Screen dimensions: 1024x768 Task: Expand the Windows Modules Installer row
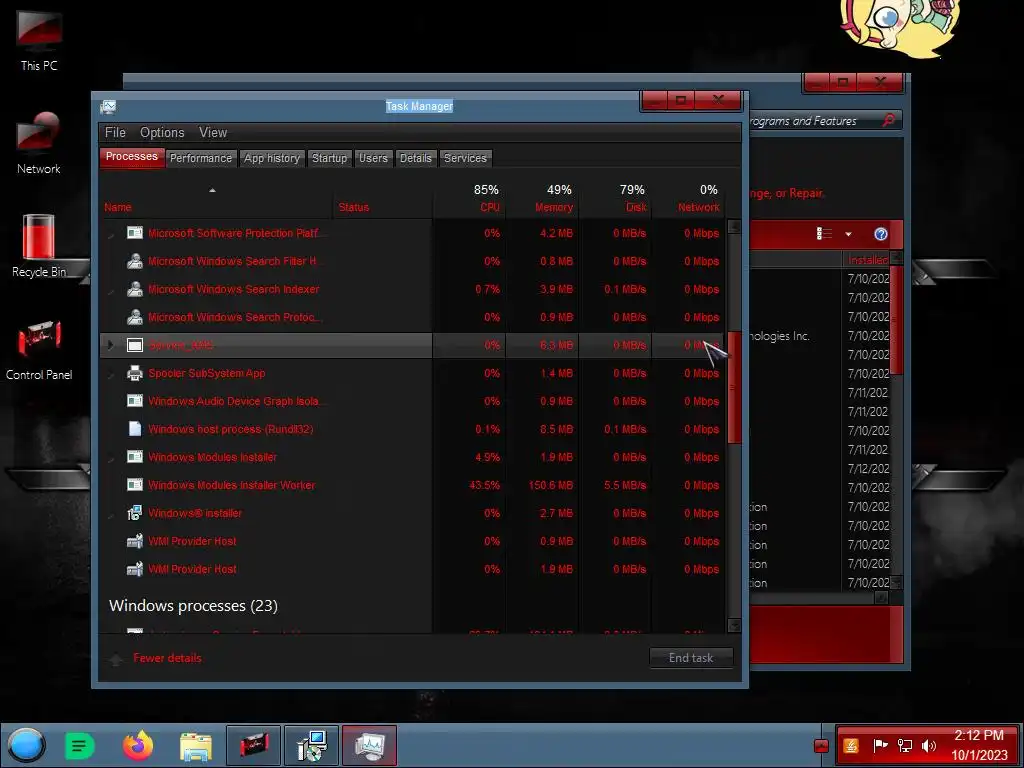click(111, 458)
